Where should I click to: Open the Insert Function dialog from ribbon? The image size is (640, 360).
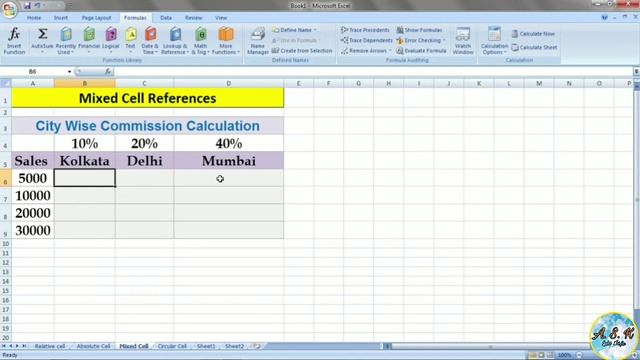click(x=14, y=40)
